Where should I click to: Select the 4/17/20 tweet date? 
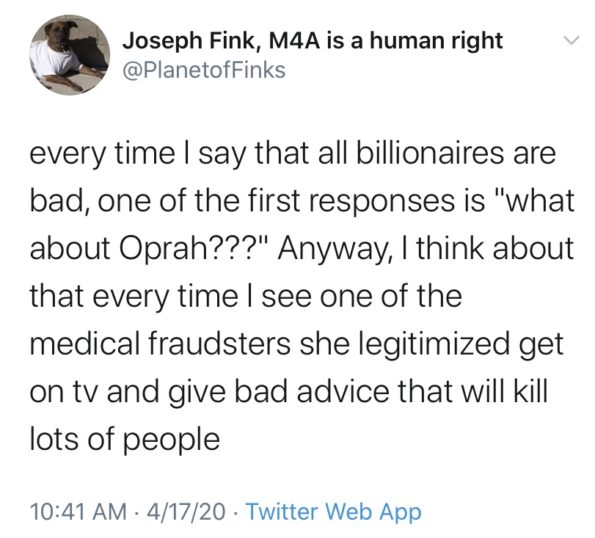187,511
